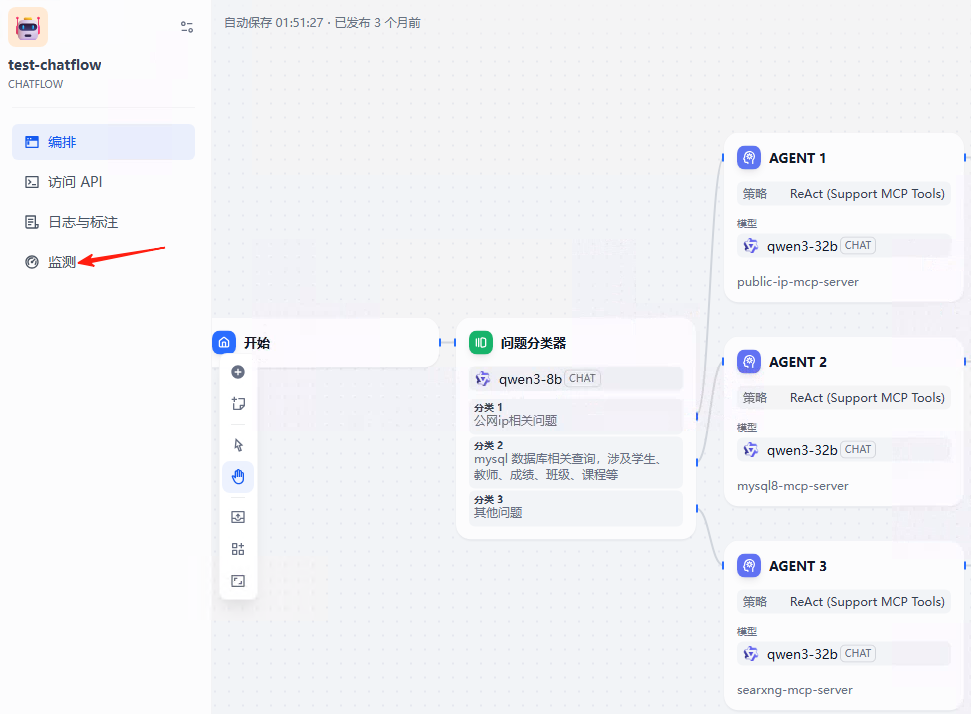Click mysql8-mcp-server tool label
Viewport: 971px width, 714px height.
[793, 486]
